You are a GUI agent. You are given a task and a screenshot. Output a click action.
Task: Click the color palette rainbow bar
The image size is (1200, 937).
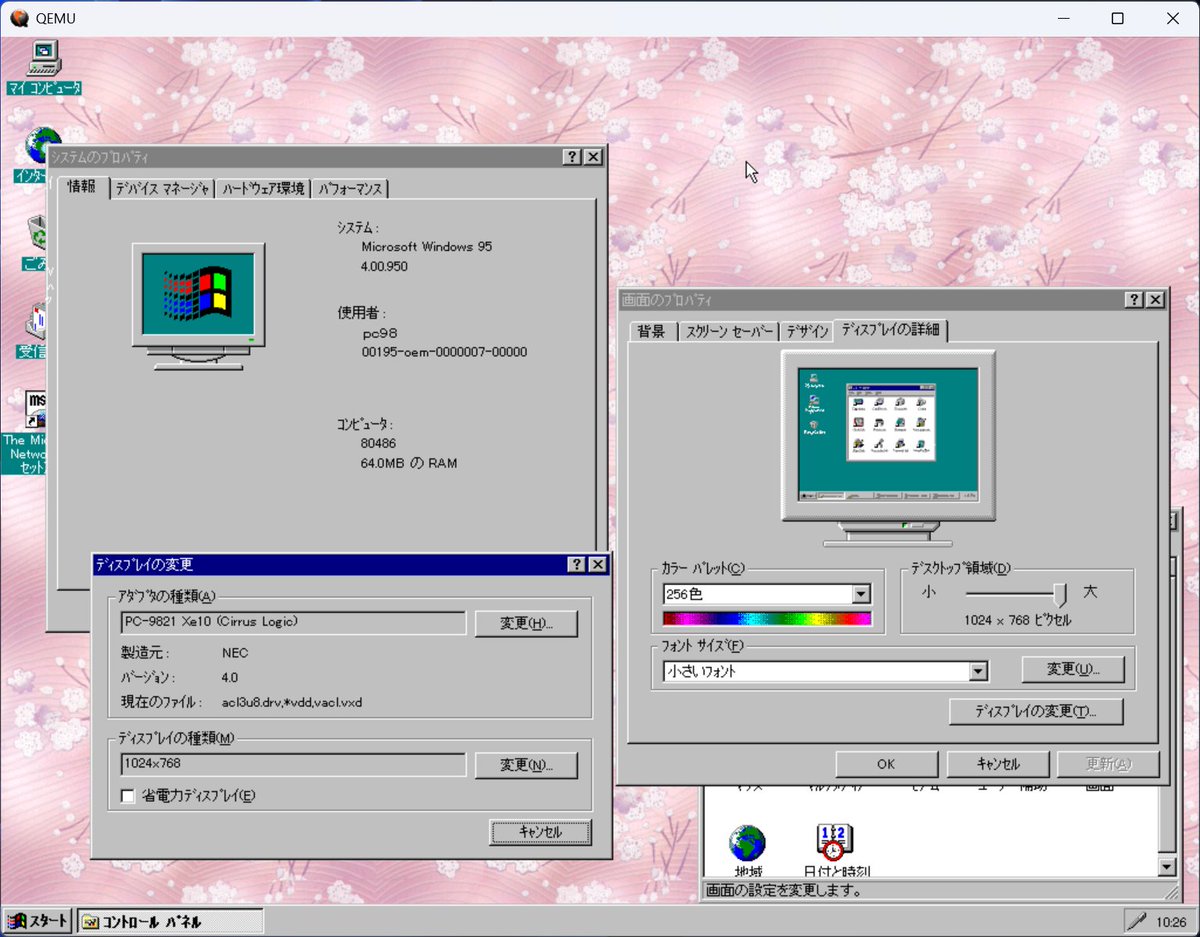767,619
